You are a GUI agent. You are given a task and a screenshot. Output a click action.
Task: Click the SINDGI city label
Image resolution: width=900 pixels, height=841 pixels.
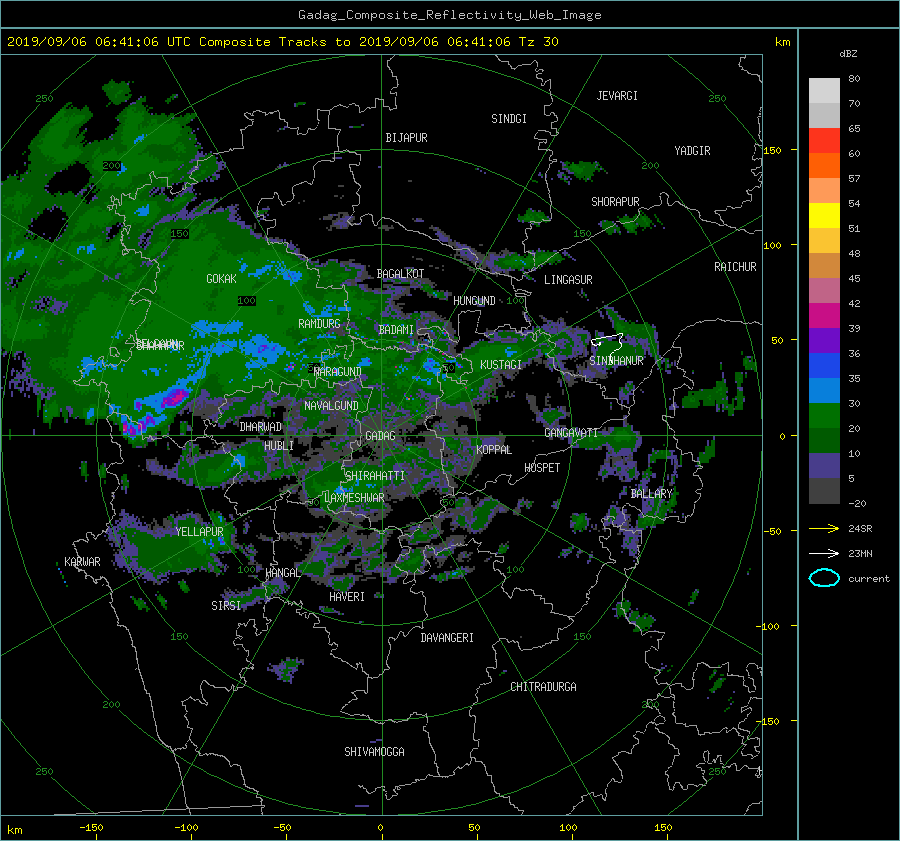click(x=509, y=119)
